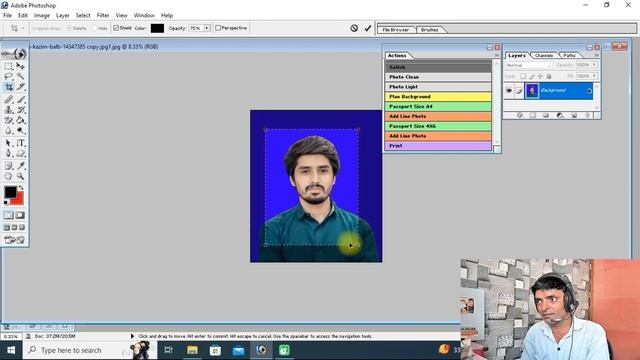The height and width of the screenshot is (360, 640).
Task: Select the Magic Wand tool
Action: 20,76
